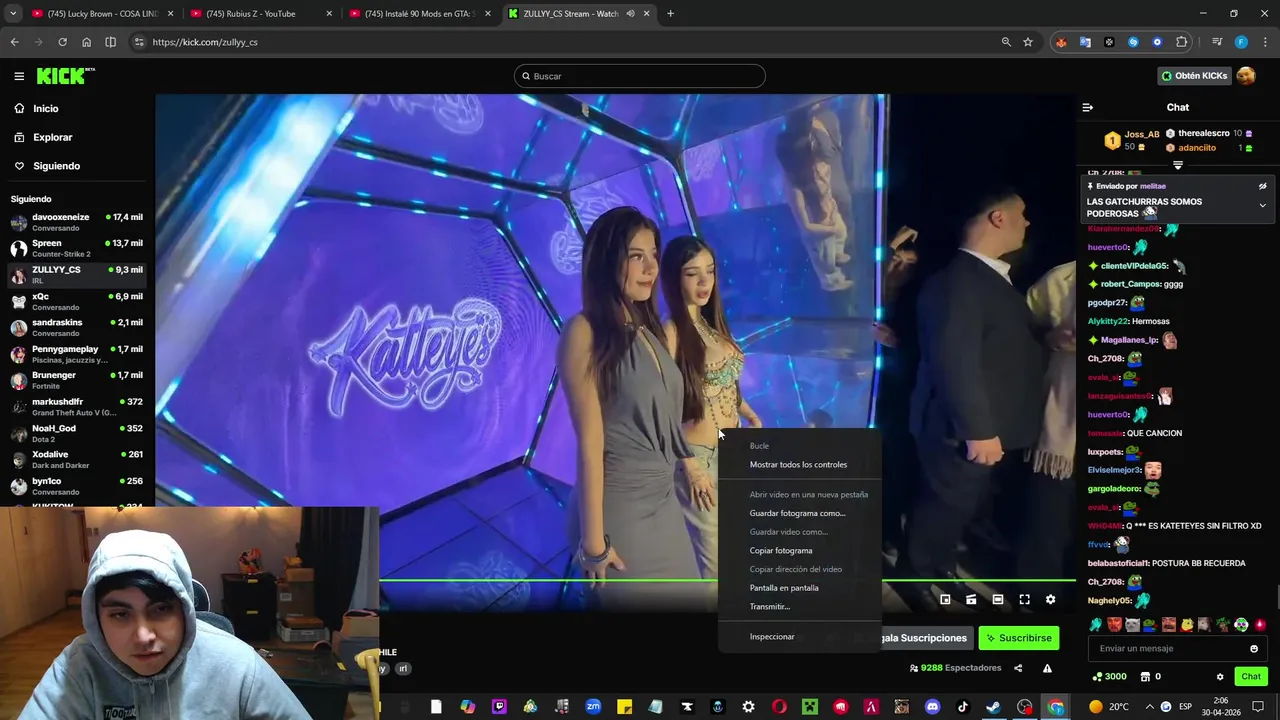1280x720 pixels.
Task: Reload the page
Action: tap(62, 42)
